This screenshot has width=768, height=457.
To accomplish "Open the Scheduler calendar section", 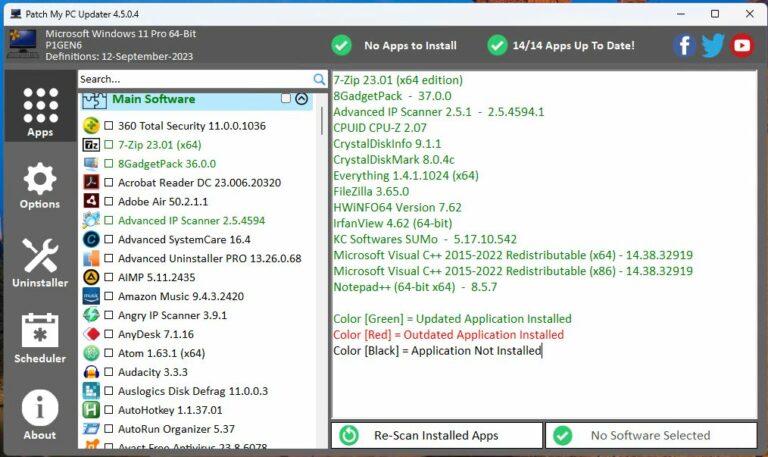I will pos(40,339).
